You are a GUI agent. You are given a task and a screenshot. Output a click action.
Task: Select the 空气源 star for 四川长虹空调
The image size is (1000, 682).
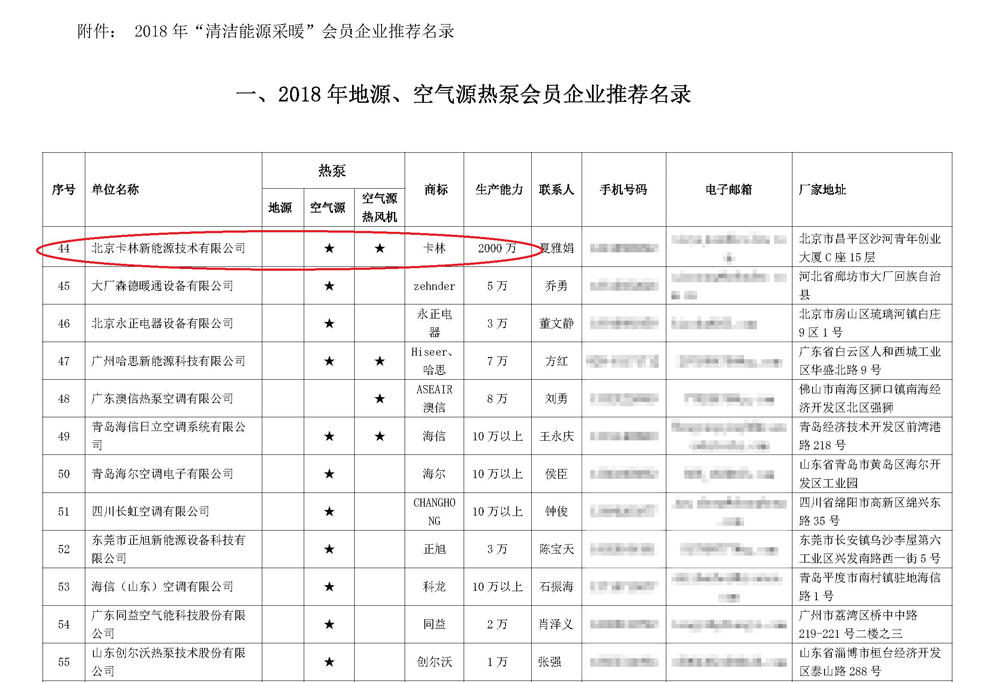pyautogui.click(x=329, y=512)
